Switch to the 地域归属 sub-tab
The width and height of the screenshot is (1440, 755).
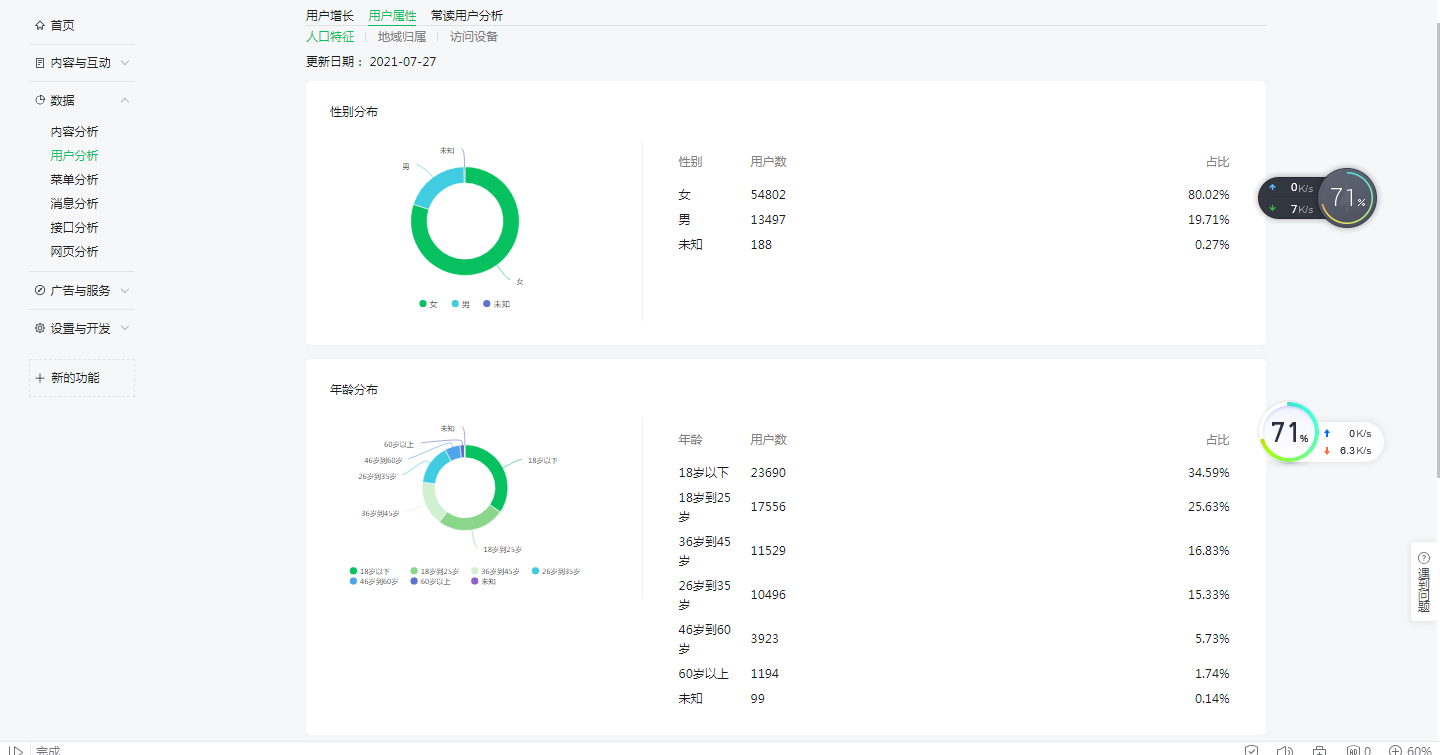point(402,37)
